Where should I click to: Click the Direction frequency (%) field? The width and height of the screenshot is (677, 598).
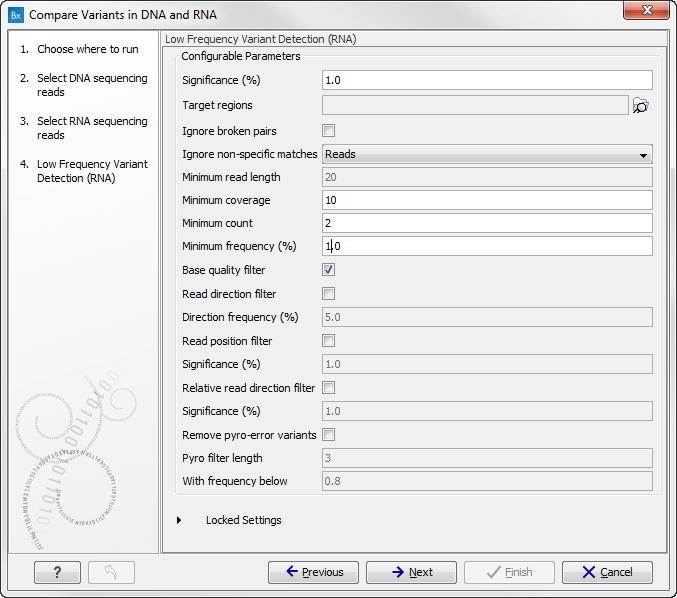487,317
